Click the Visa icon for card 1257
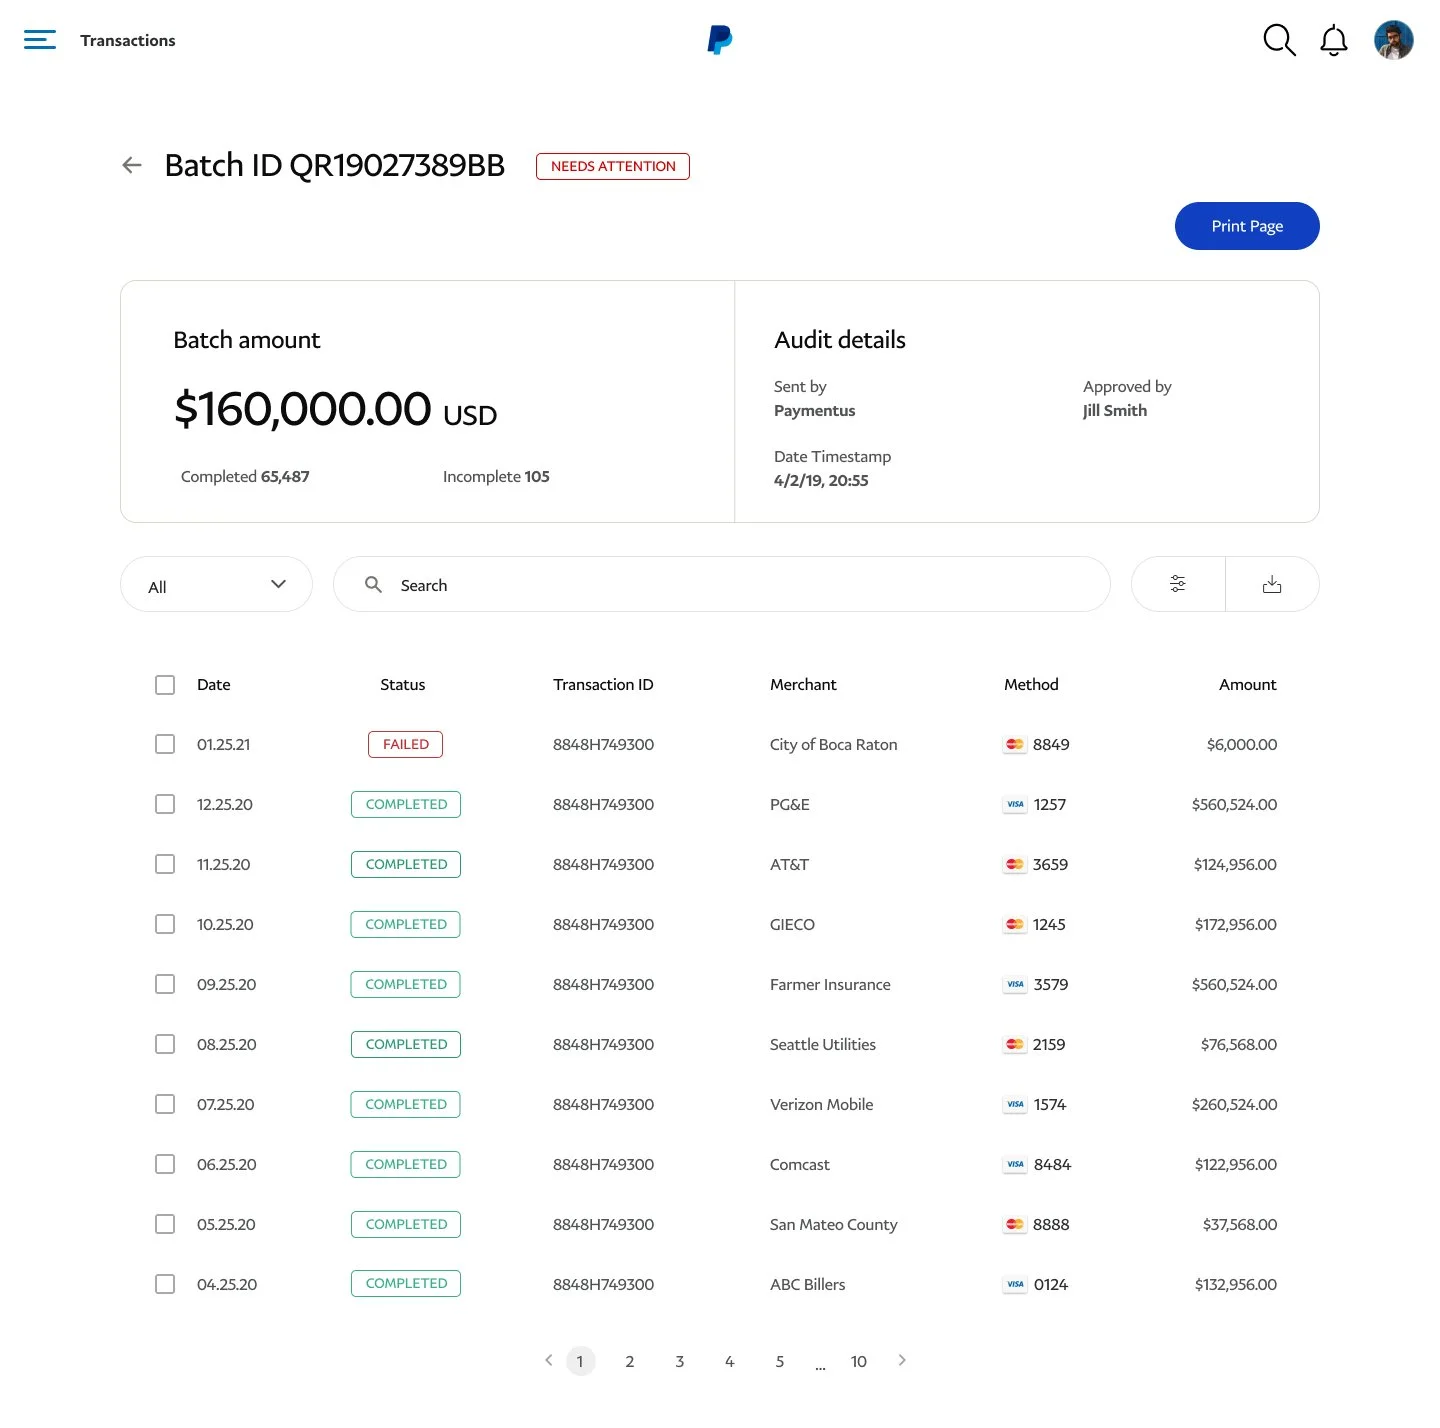 1015,804
